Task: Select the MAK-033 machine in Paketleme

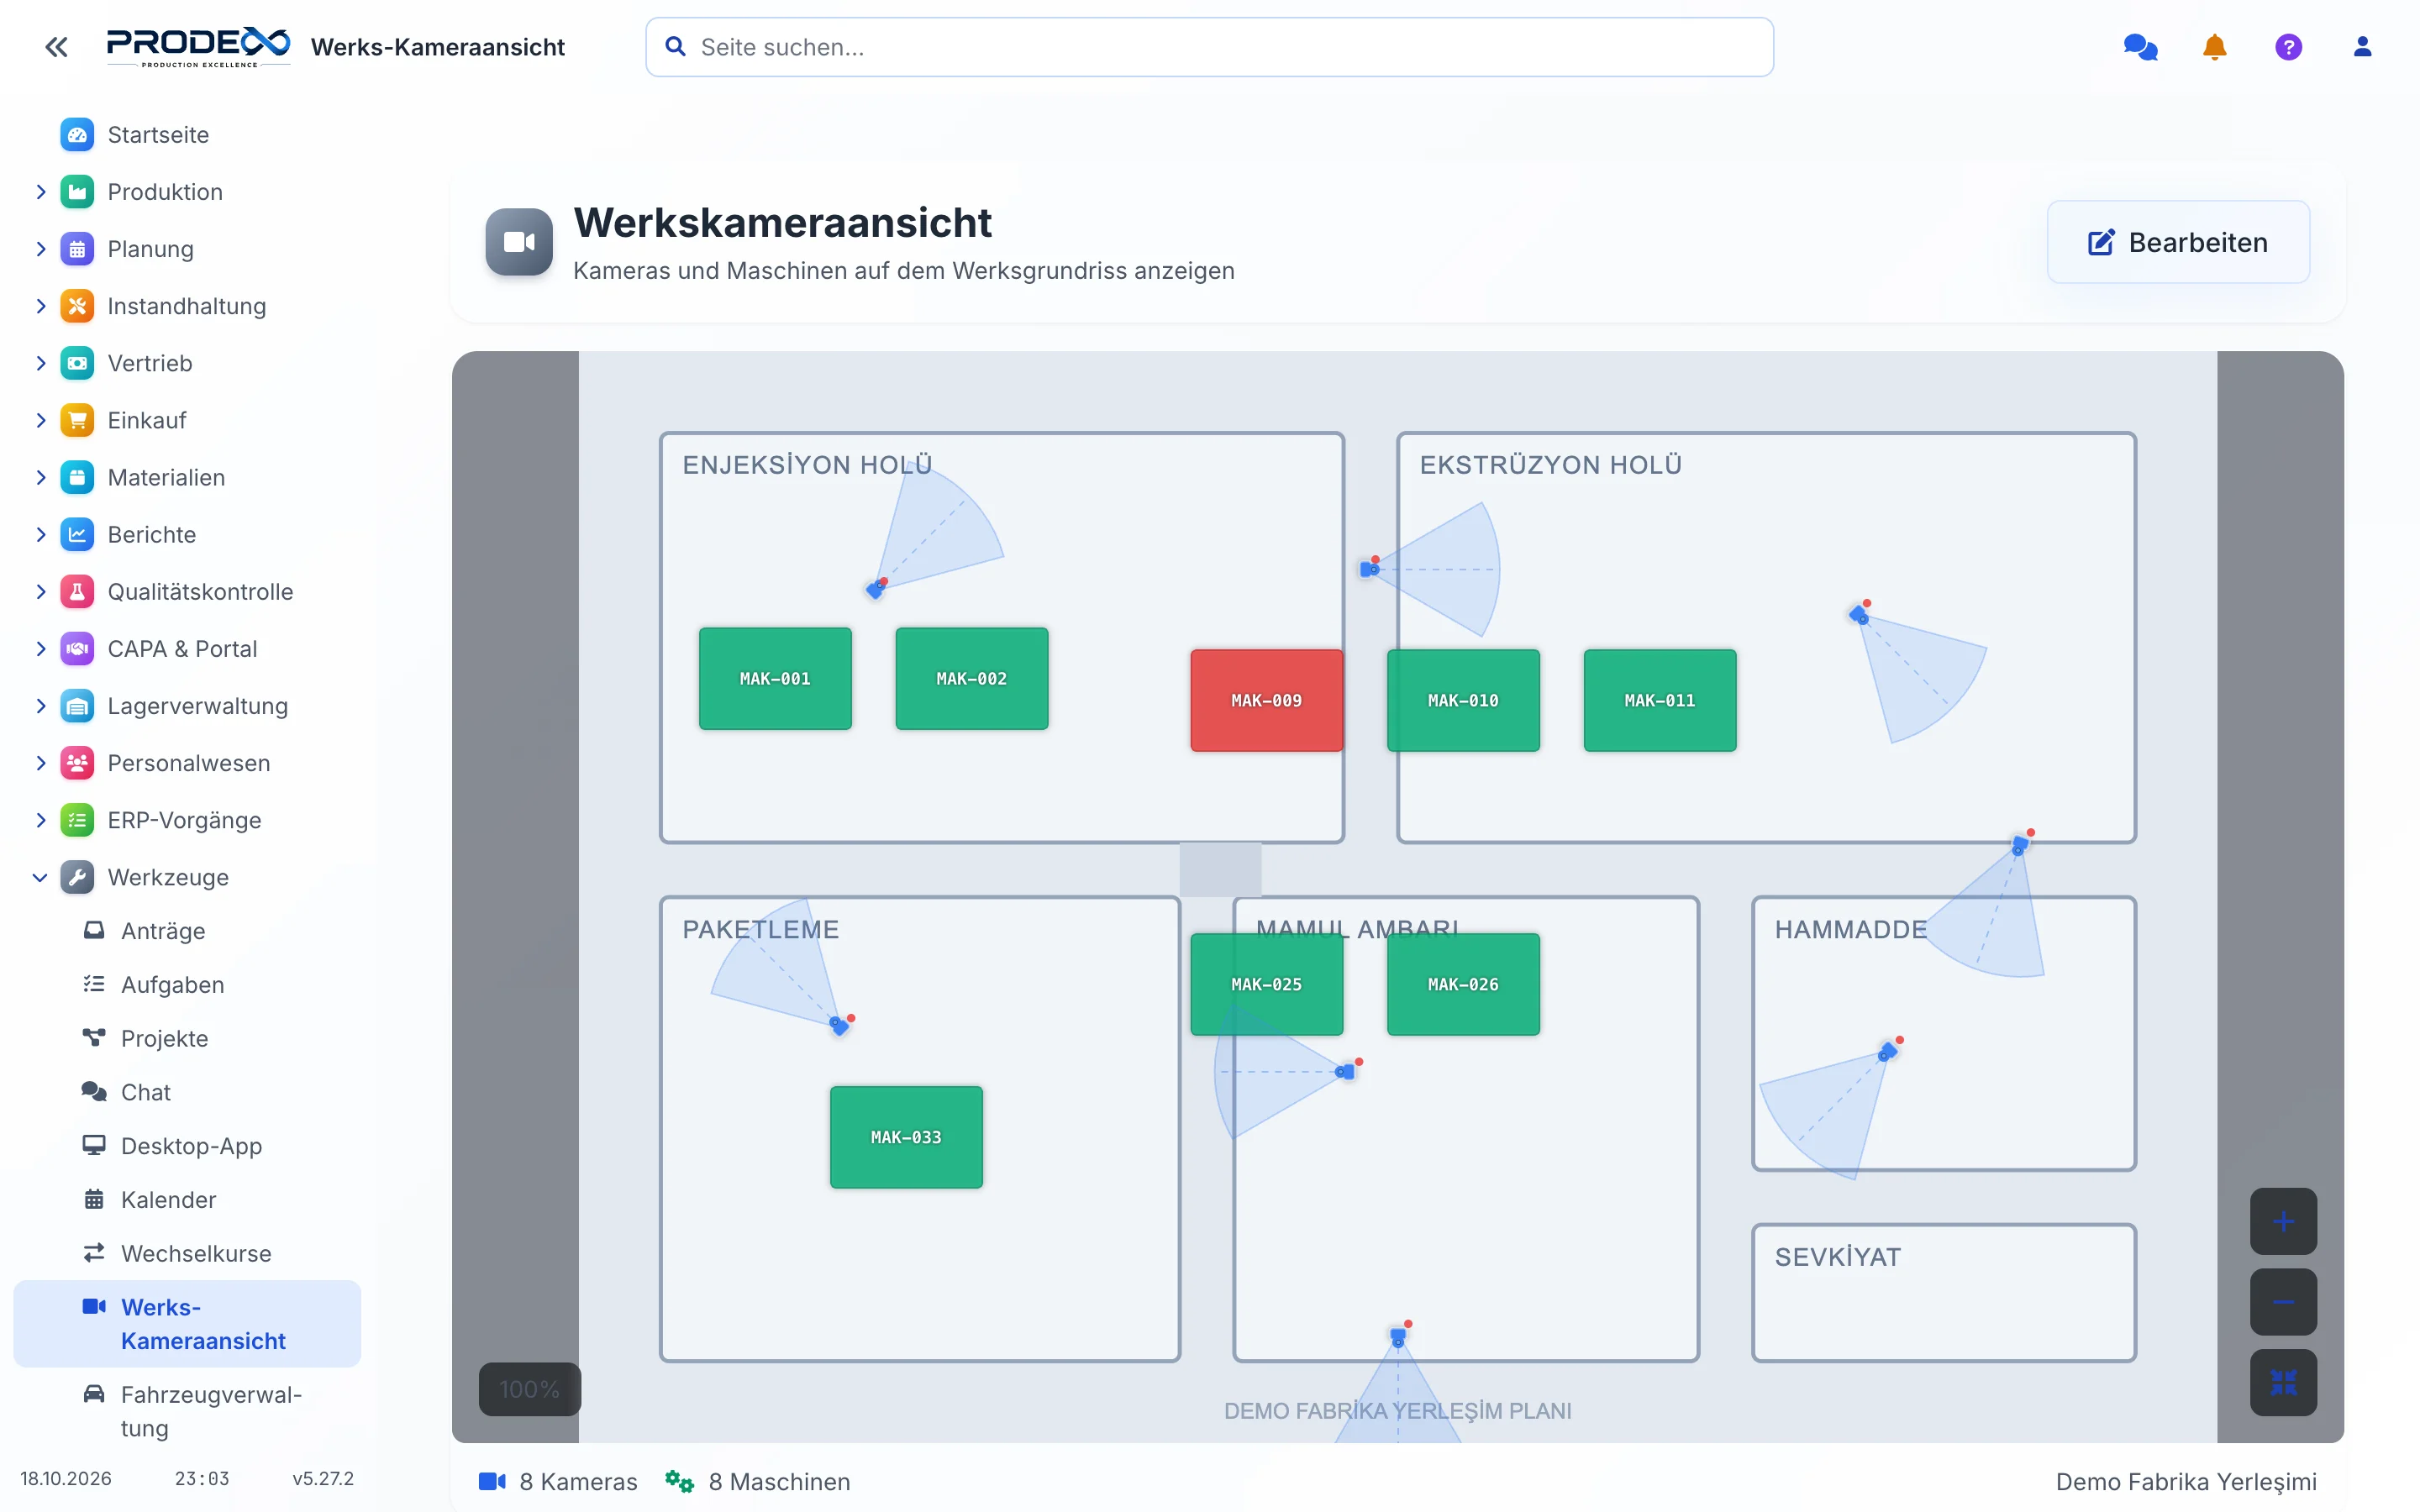Action: tap(906, 1137)
